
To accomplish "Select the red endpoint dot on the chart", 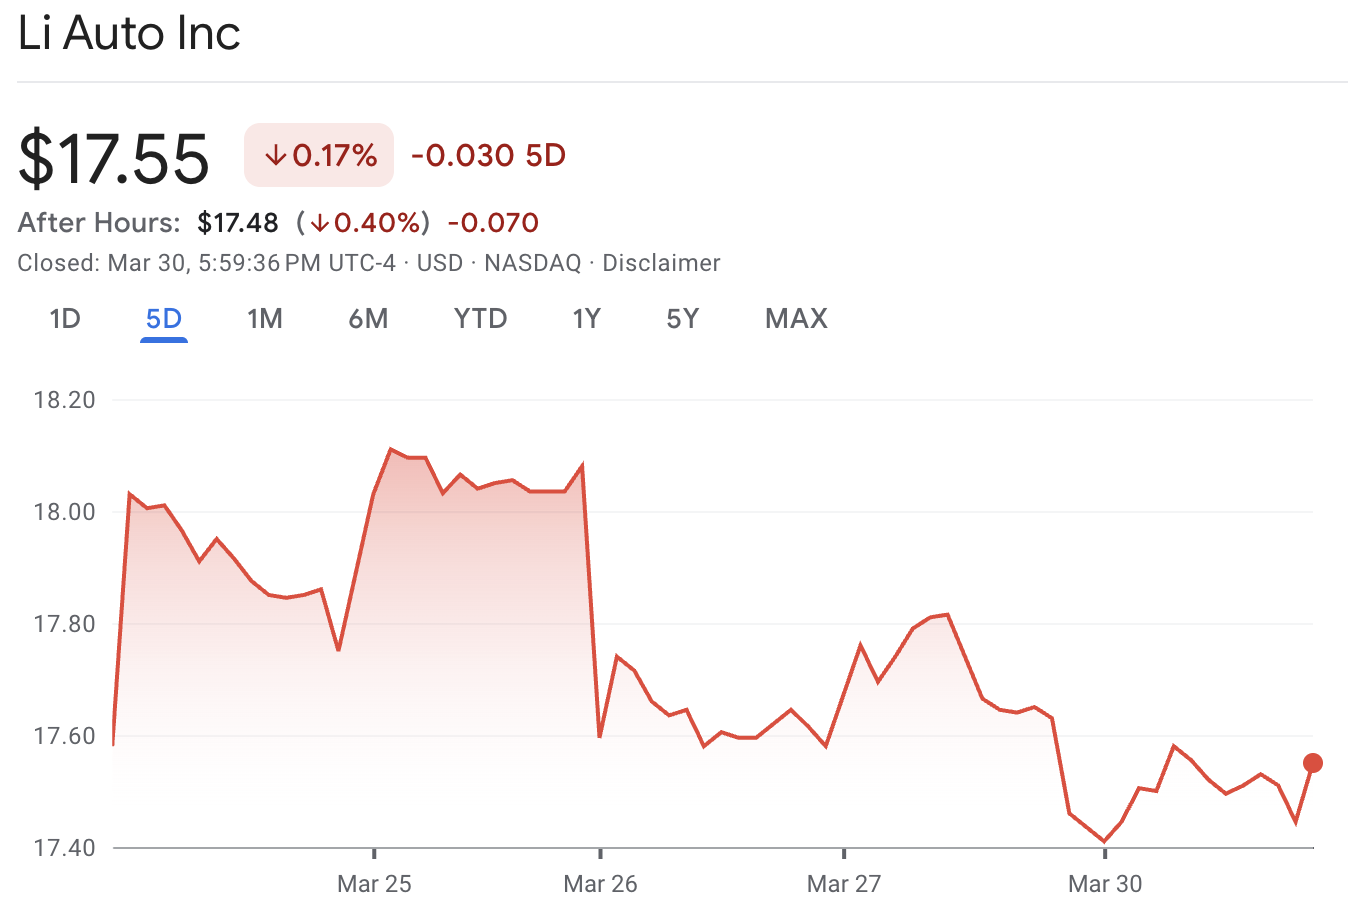I will [1313, 763].
